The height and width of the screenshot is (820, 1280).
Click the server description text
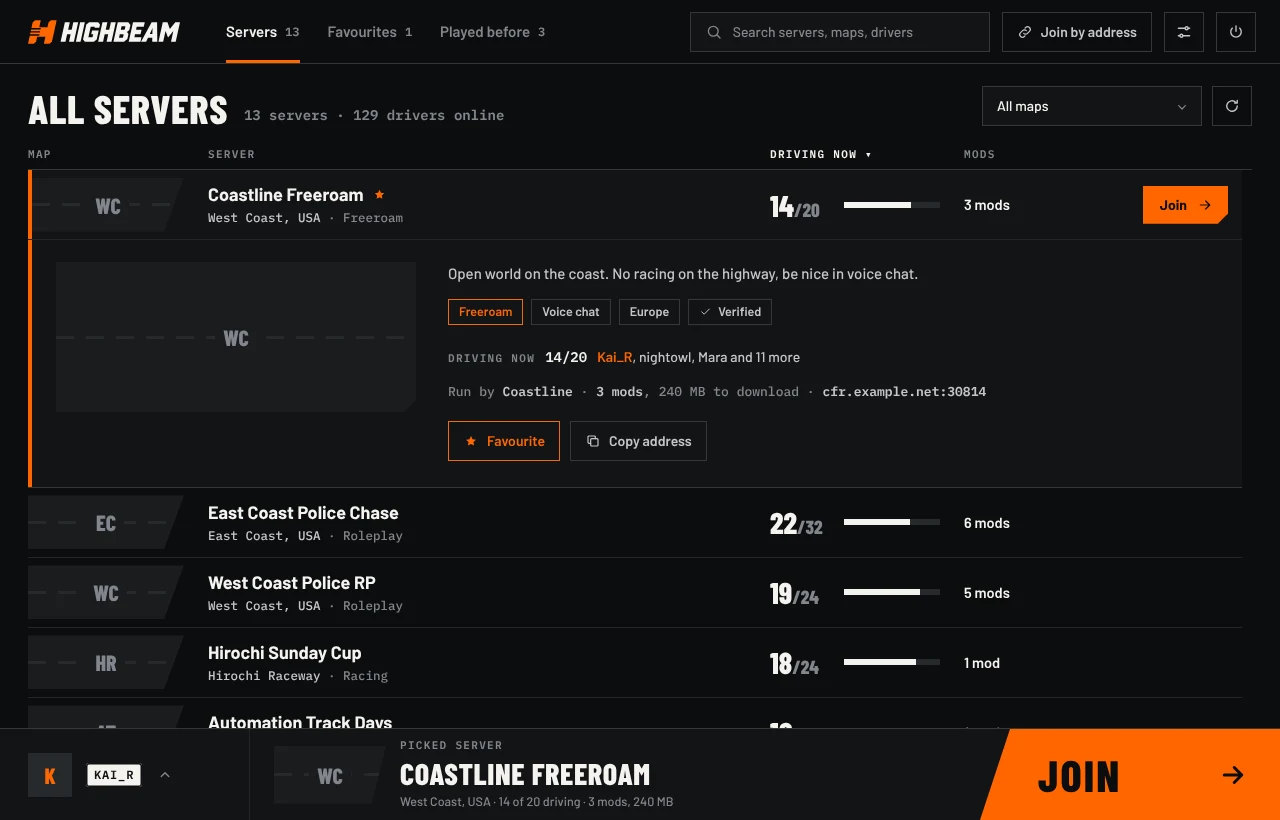(x=683, y=274)
